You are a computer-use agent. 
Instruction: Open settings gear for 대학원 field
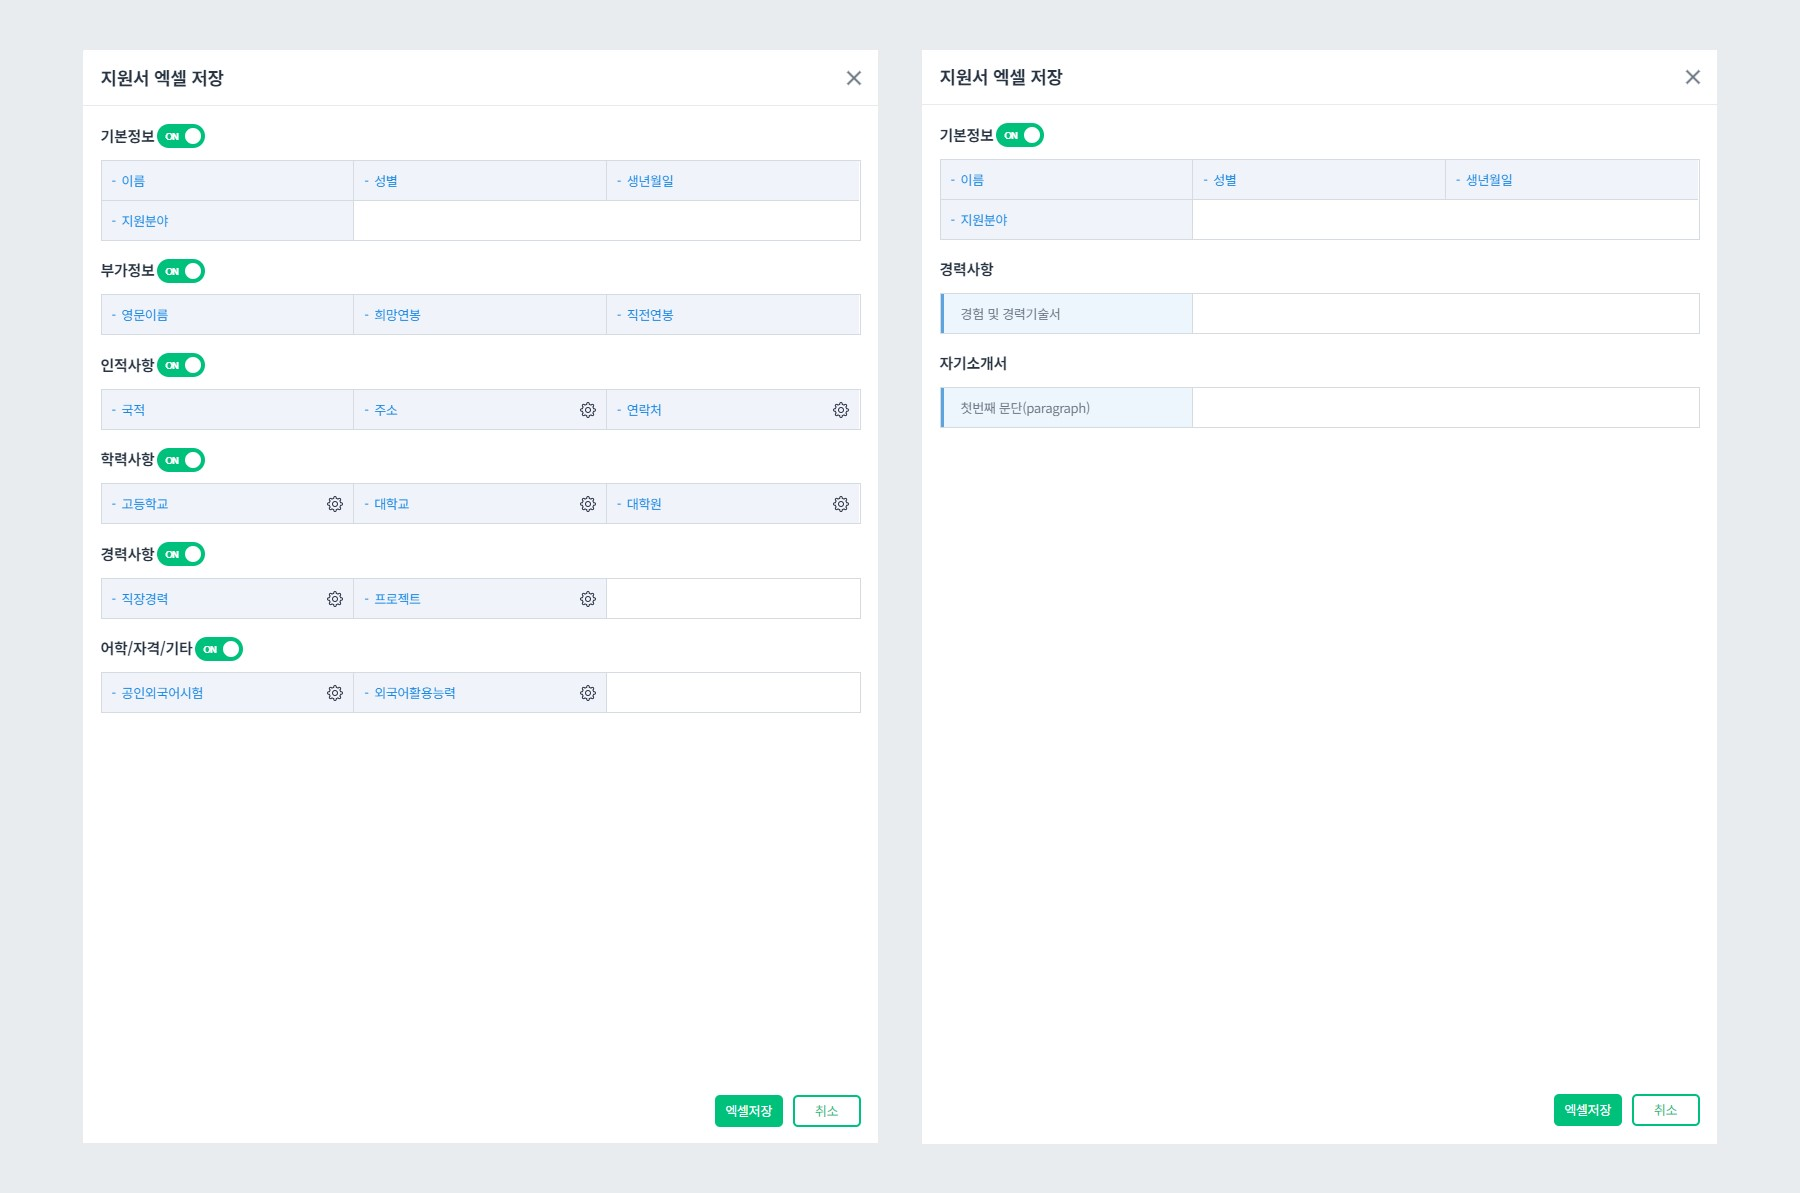point(841,504)
